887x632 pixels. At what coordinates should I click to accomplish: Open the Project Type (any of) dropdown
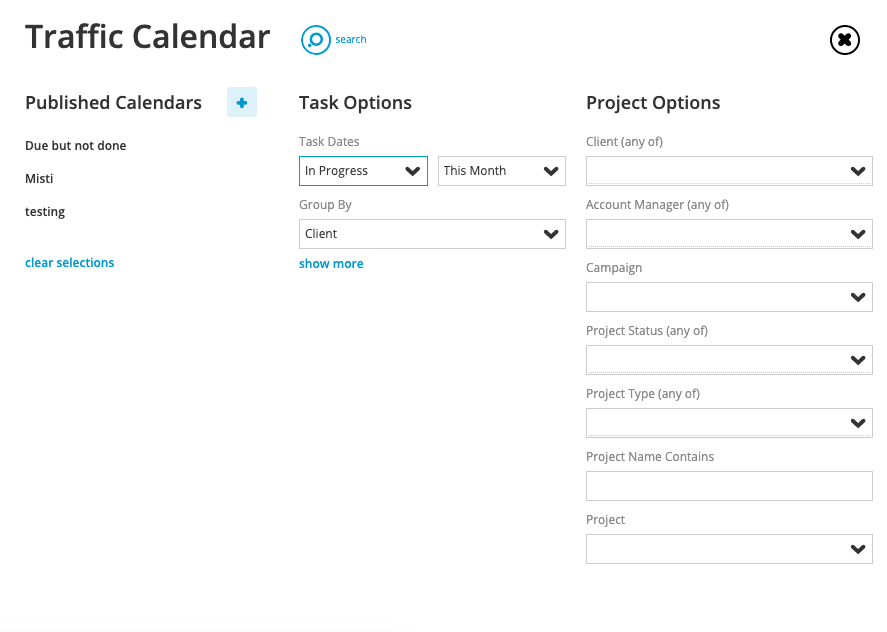point(729,423)
